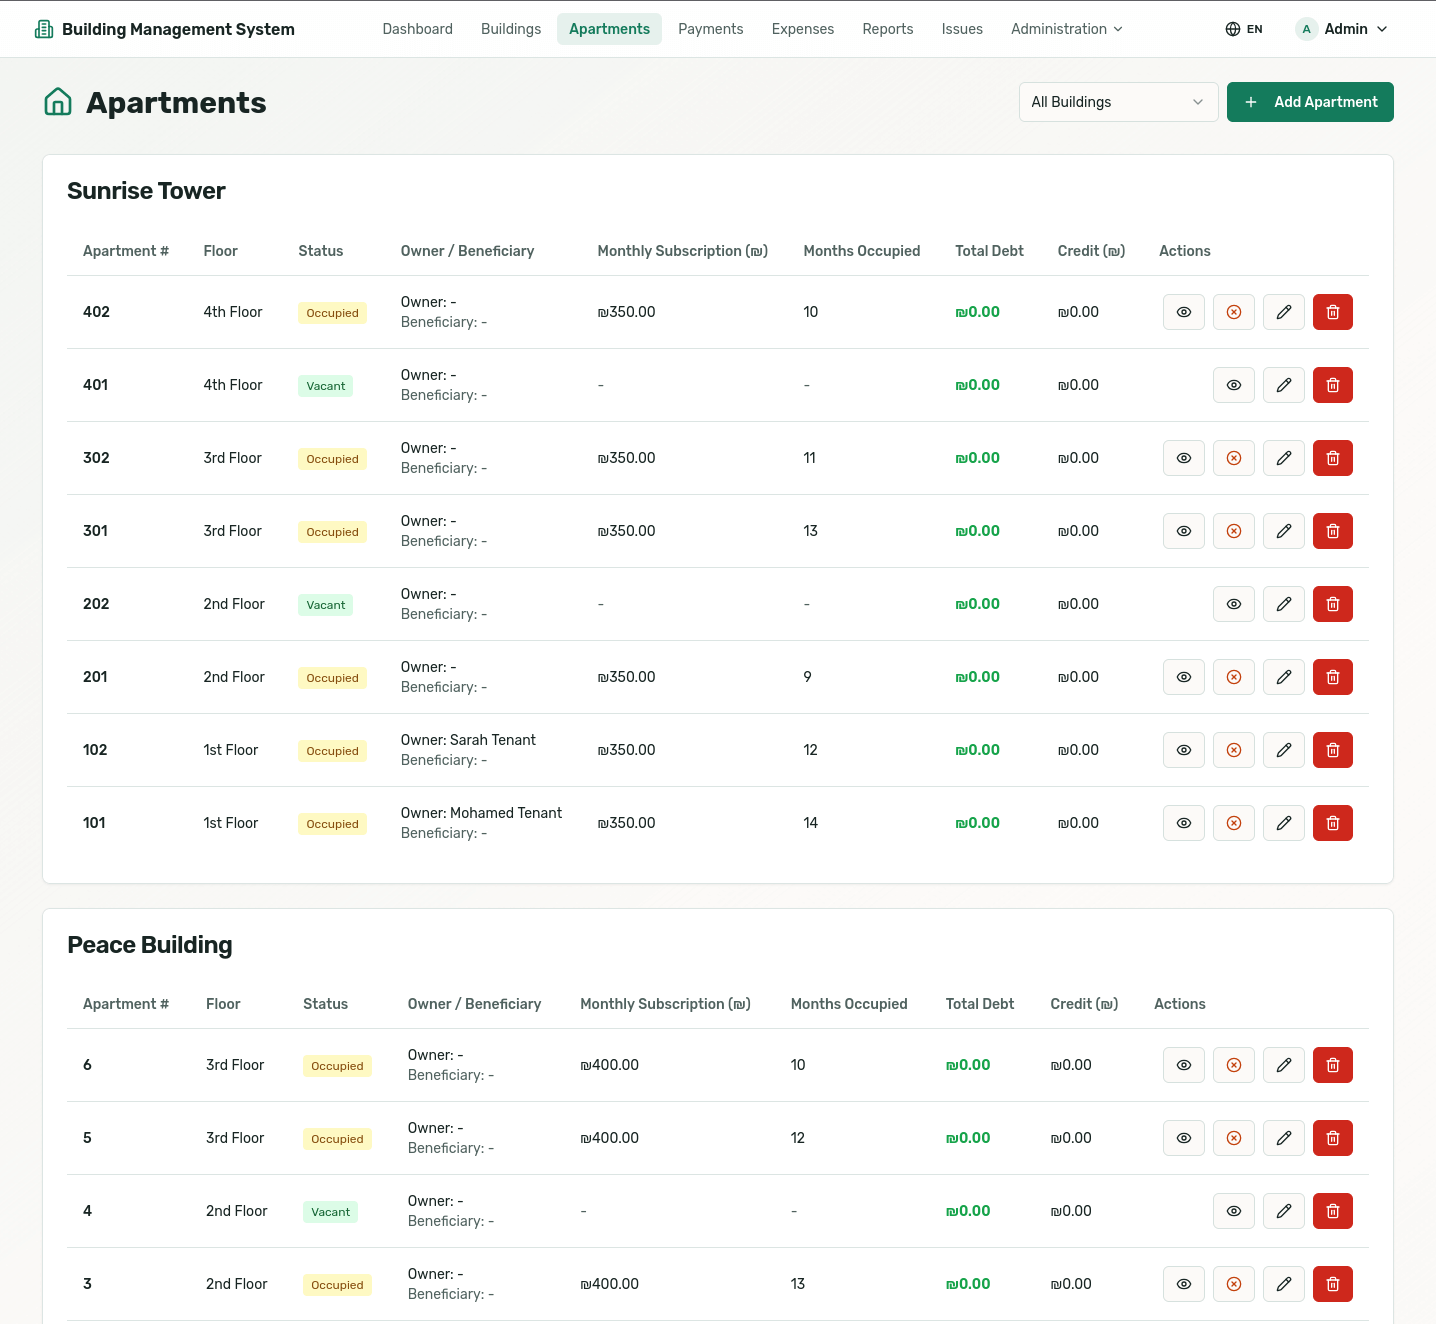Open the Admin user account menu
1436x1324 pixels.
(1341, 29)
